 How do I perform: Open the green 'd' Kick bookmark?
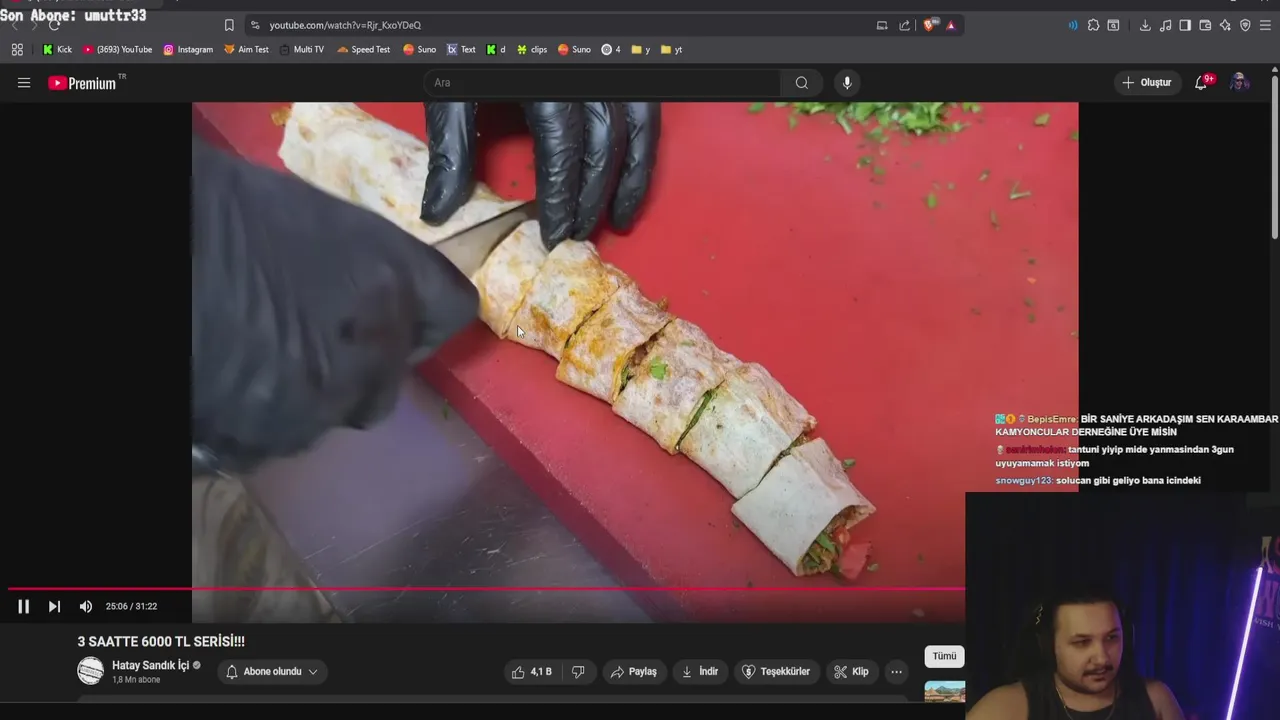click(x=496, y=49)
